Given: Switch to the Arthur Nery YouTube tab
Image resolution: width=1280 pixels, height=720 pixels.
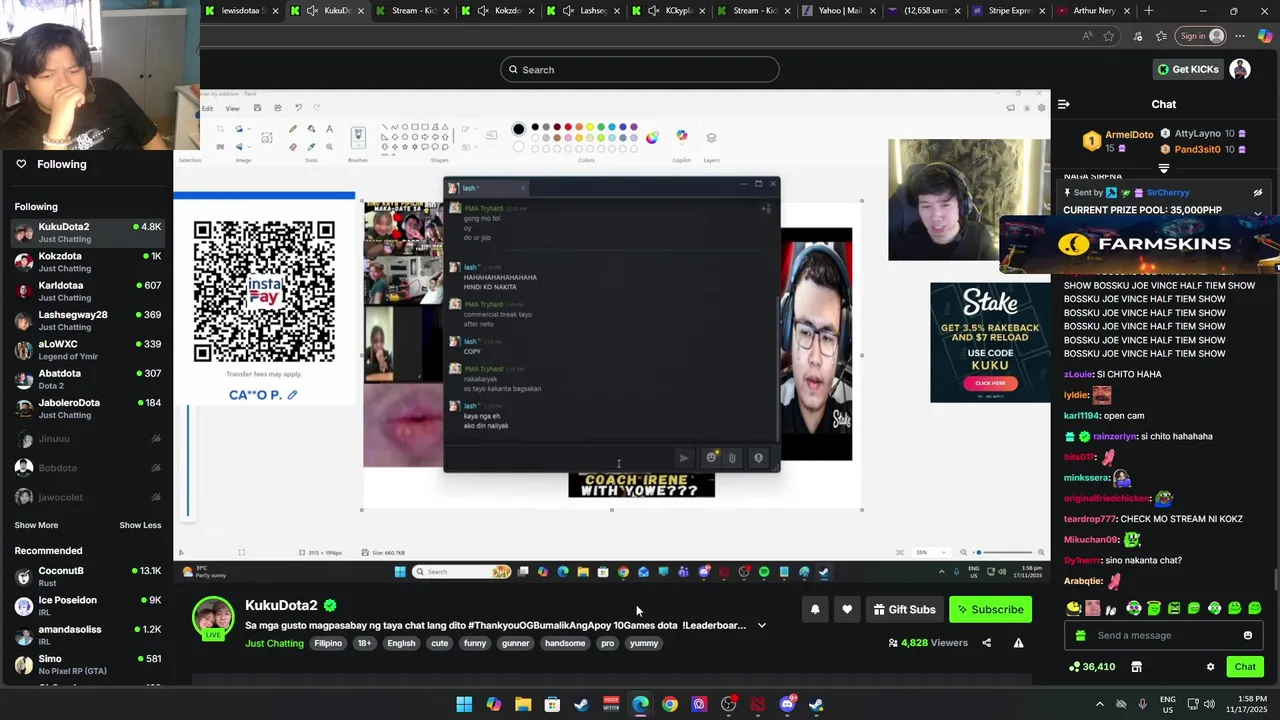Looking at the screenshot, I should pos(1092,11).
